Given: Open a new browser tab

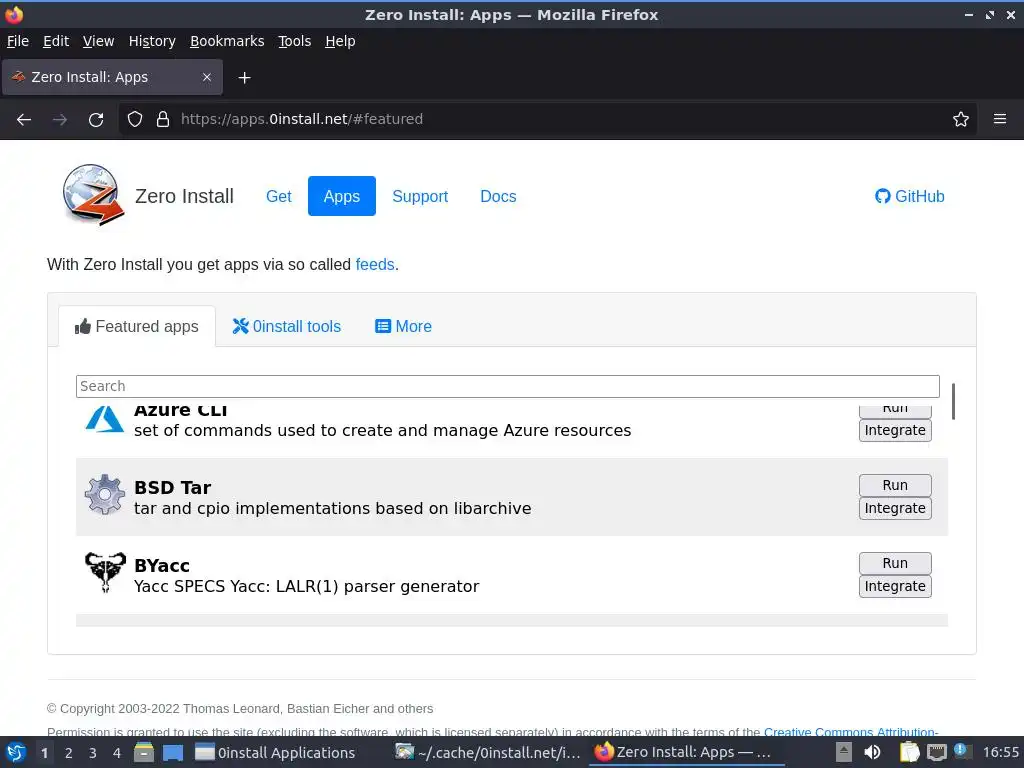Looking at the screenshot, I should [x=244, y=78].
